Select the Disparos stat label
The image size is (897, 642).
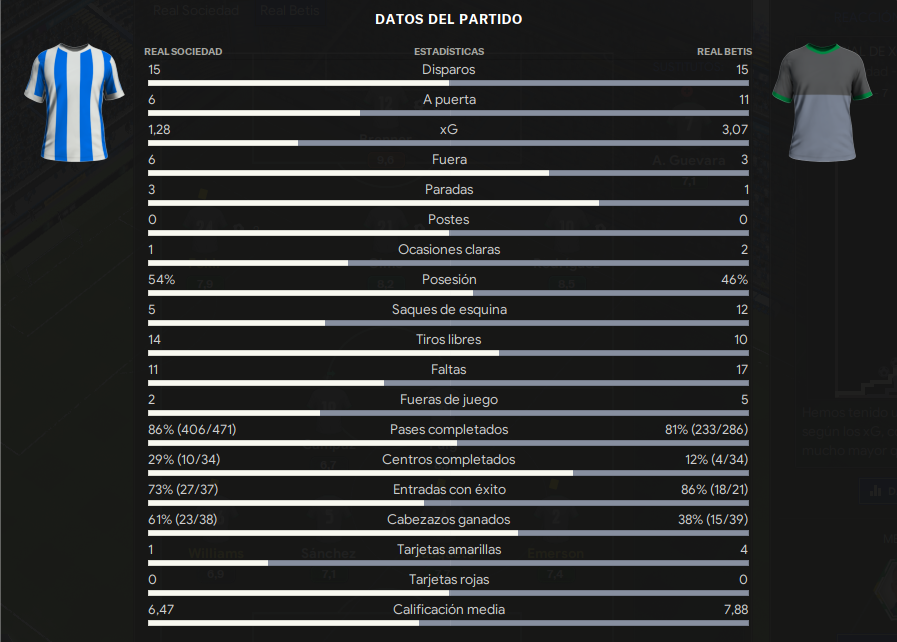(x=448, y=69)
